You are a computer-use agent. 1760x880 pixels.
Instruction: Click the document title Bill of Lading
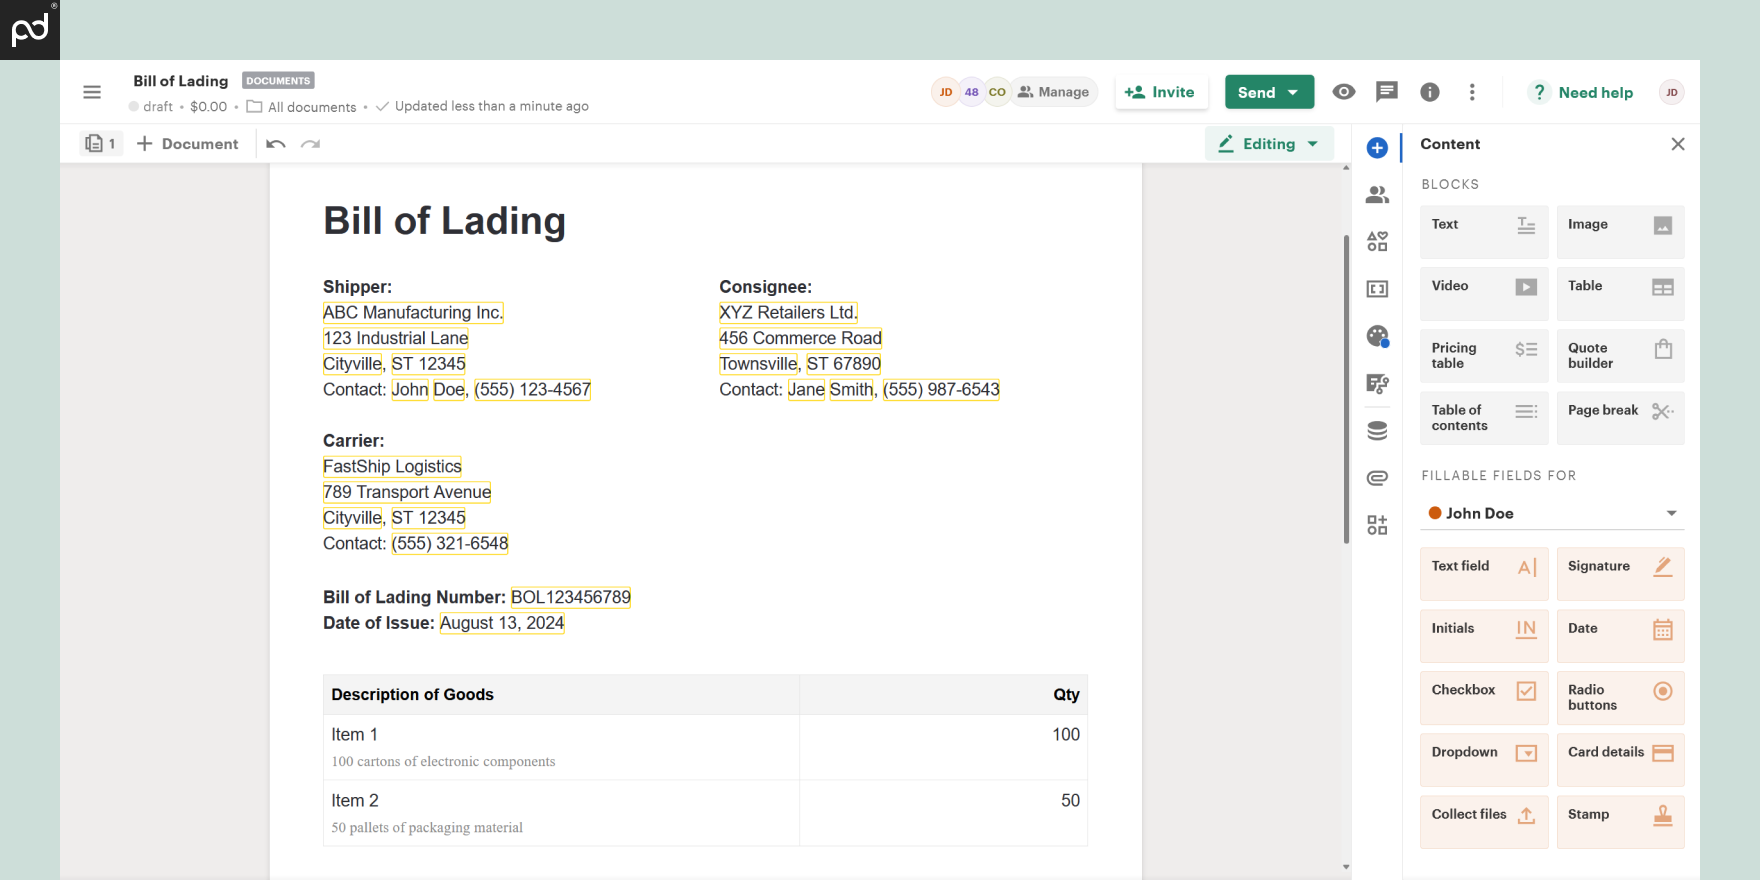point(181,81)
